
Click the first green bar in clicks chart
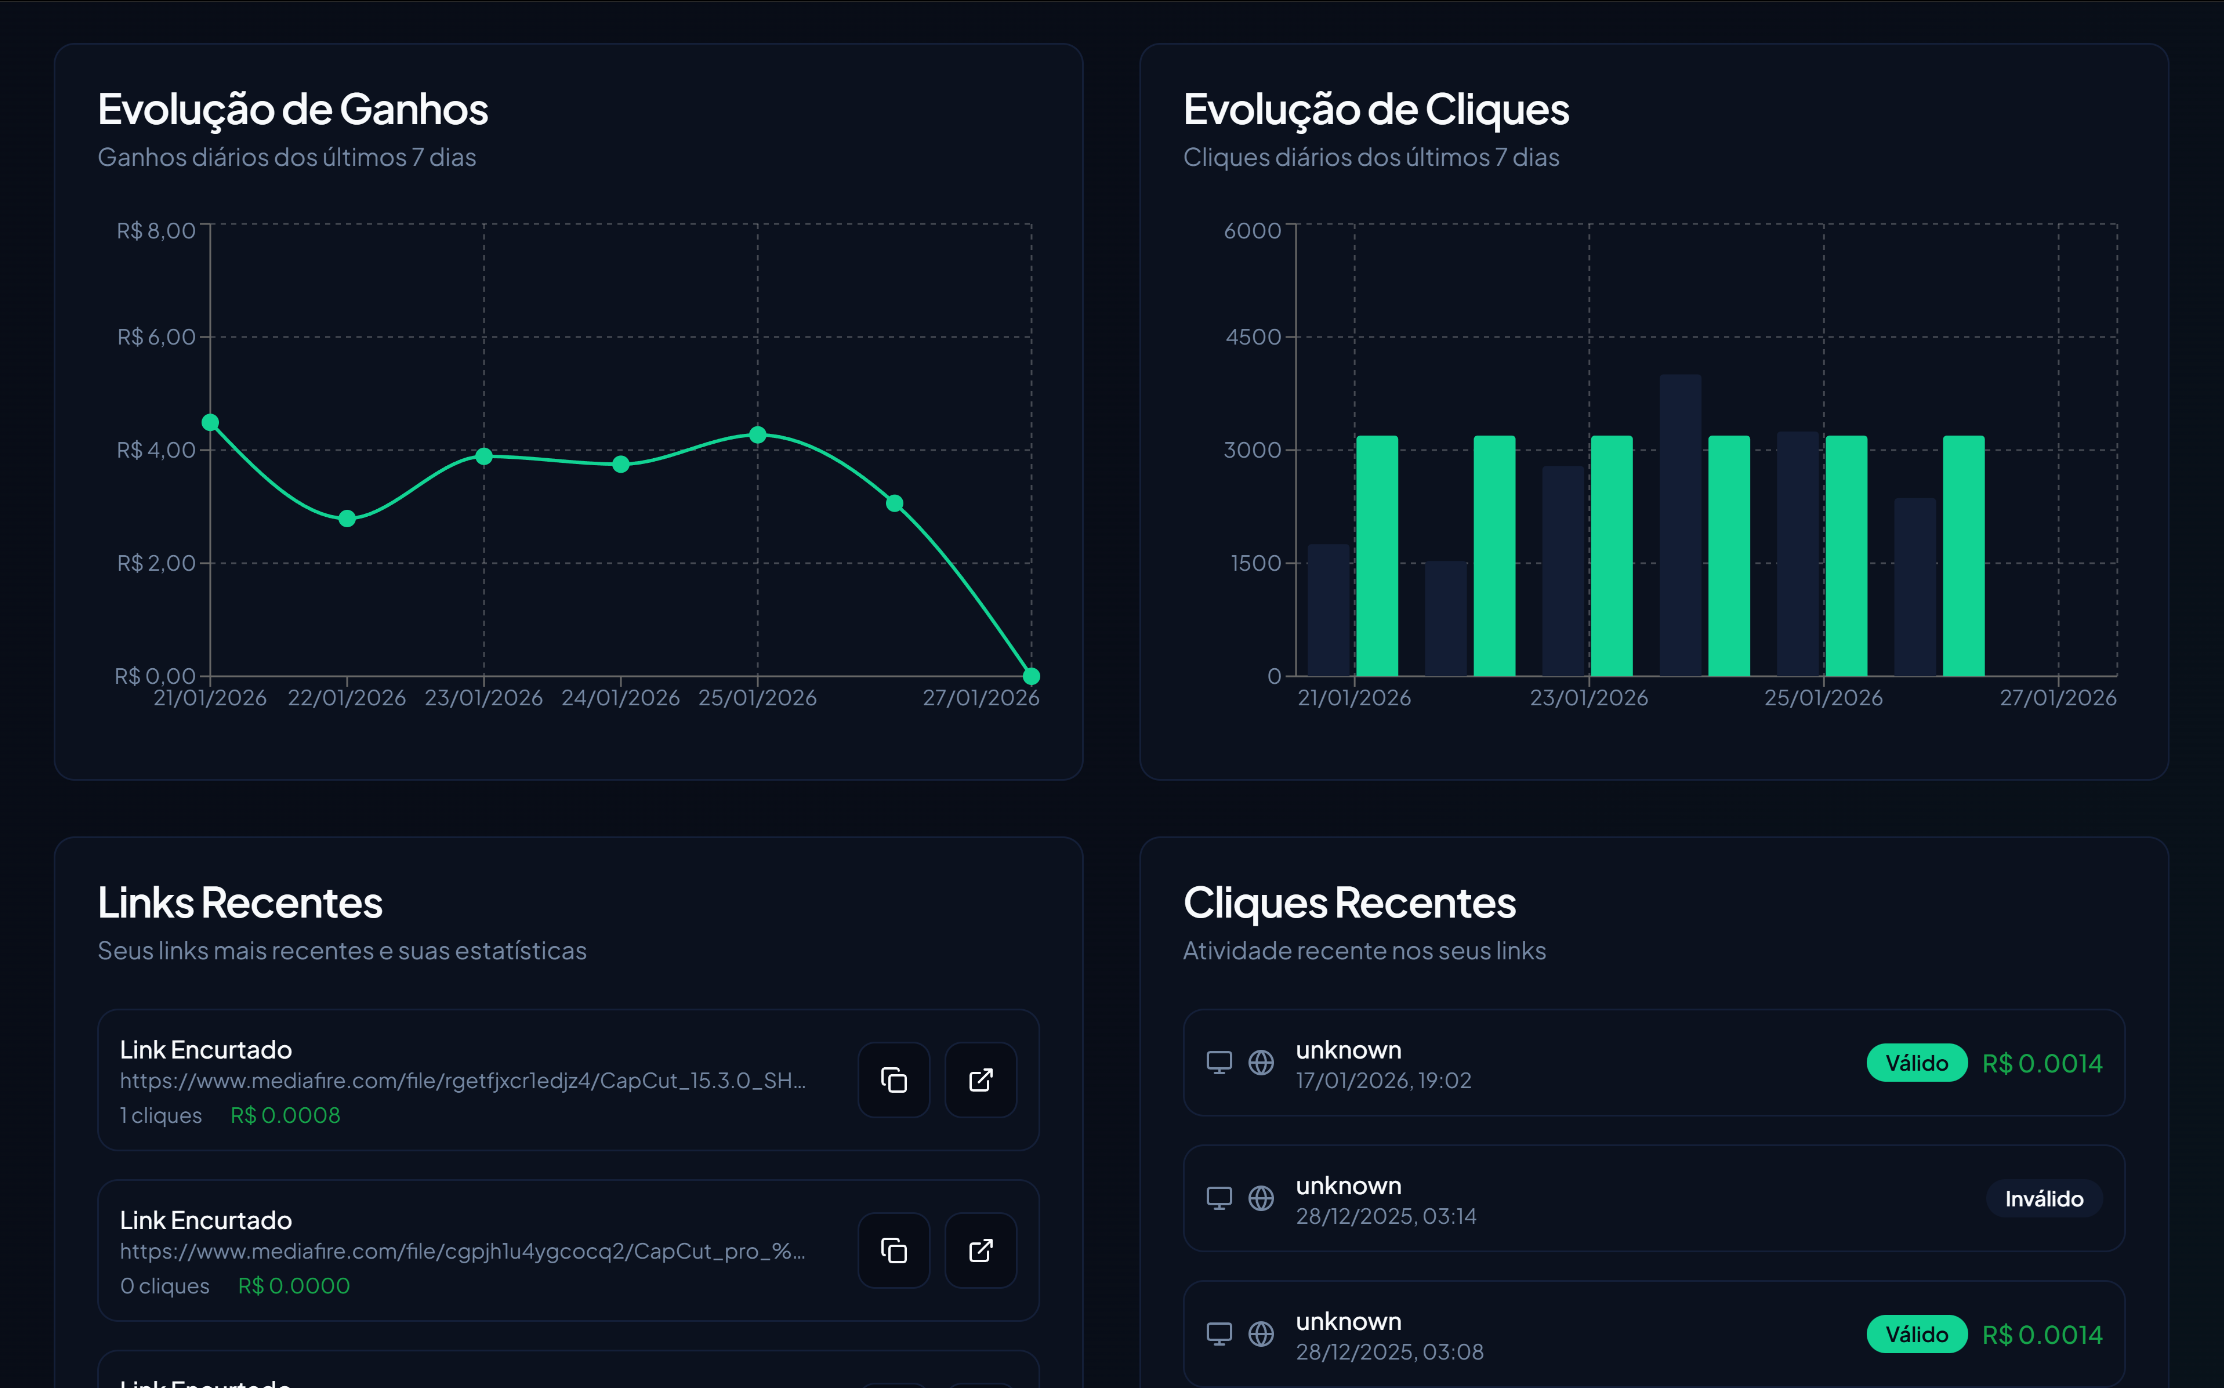[x=1377, y=555]
